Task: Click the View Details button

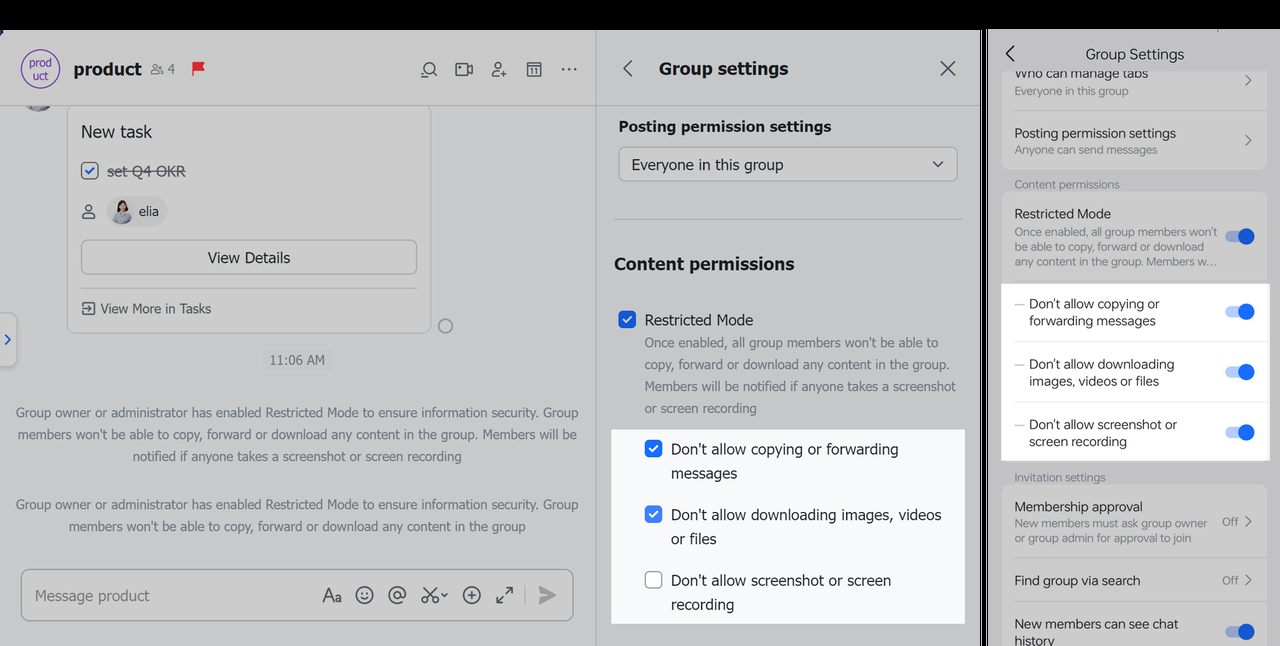Action: 248,257
